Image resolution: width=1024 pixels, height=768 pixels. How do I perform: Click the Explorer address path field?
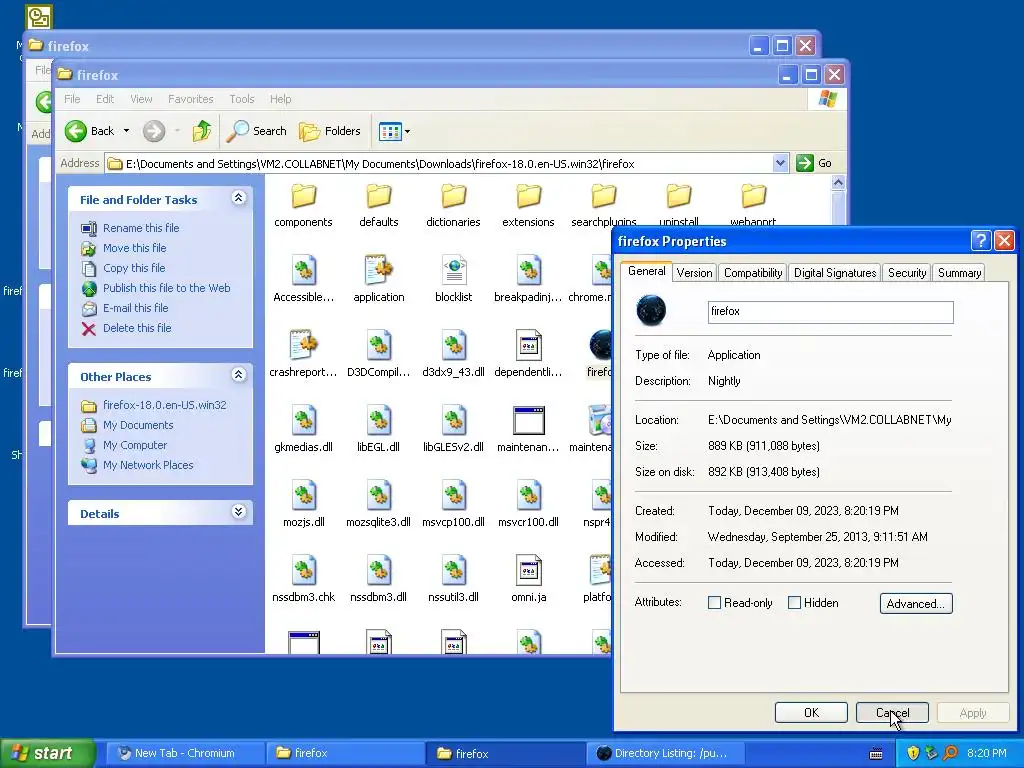(x=438, y=163)
